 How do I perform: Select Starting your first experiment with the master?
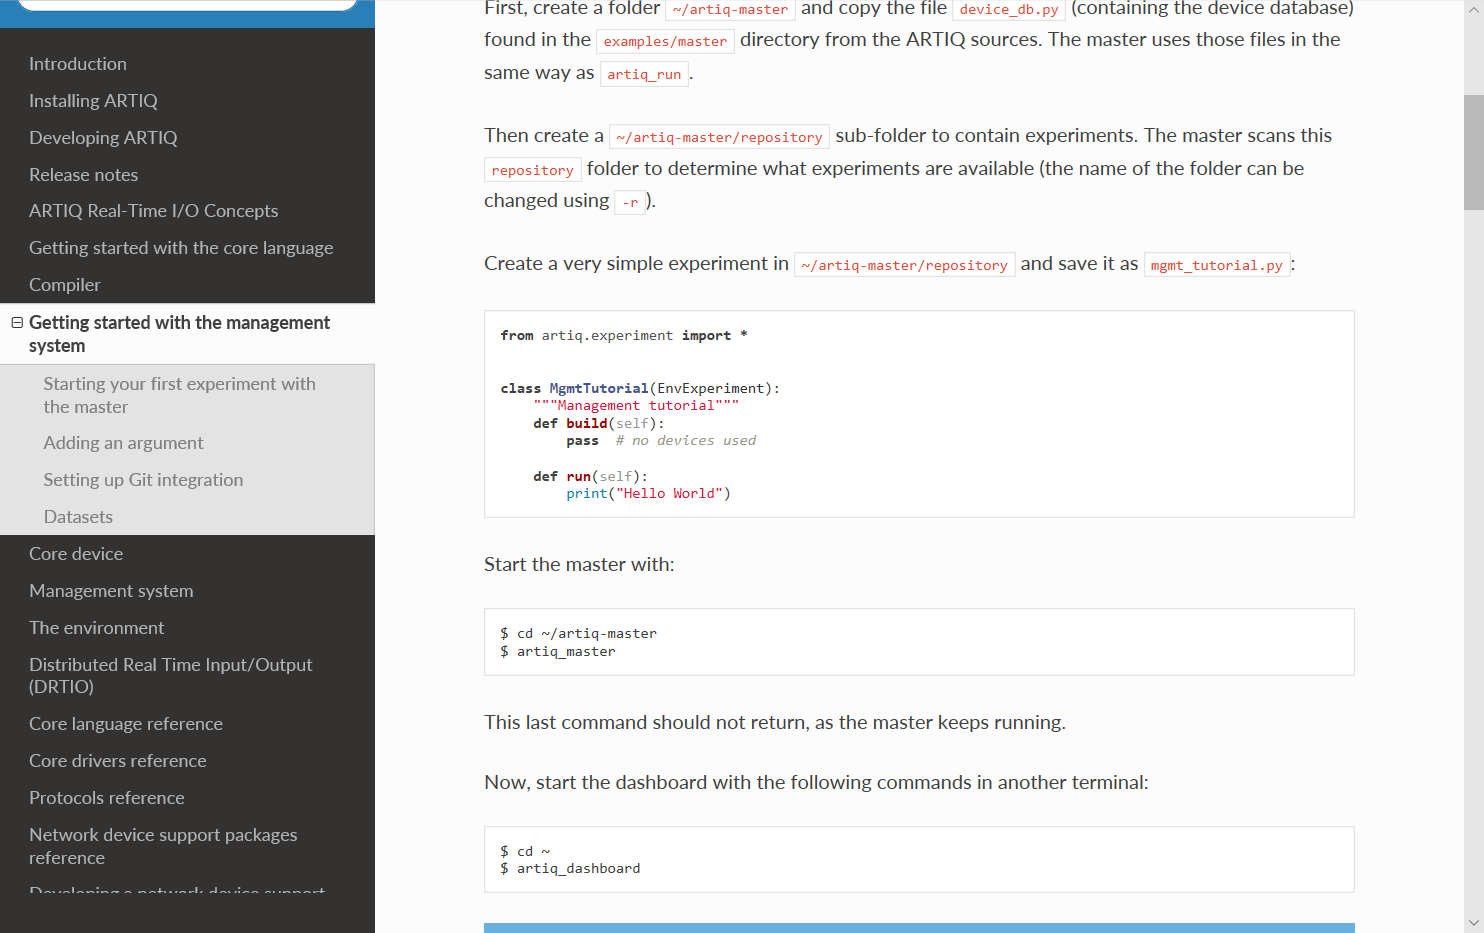click(x=179, y=395)
